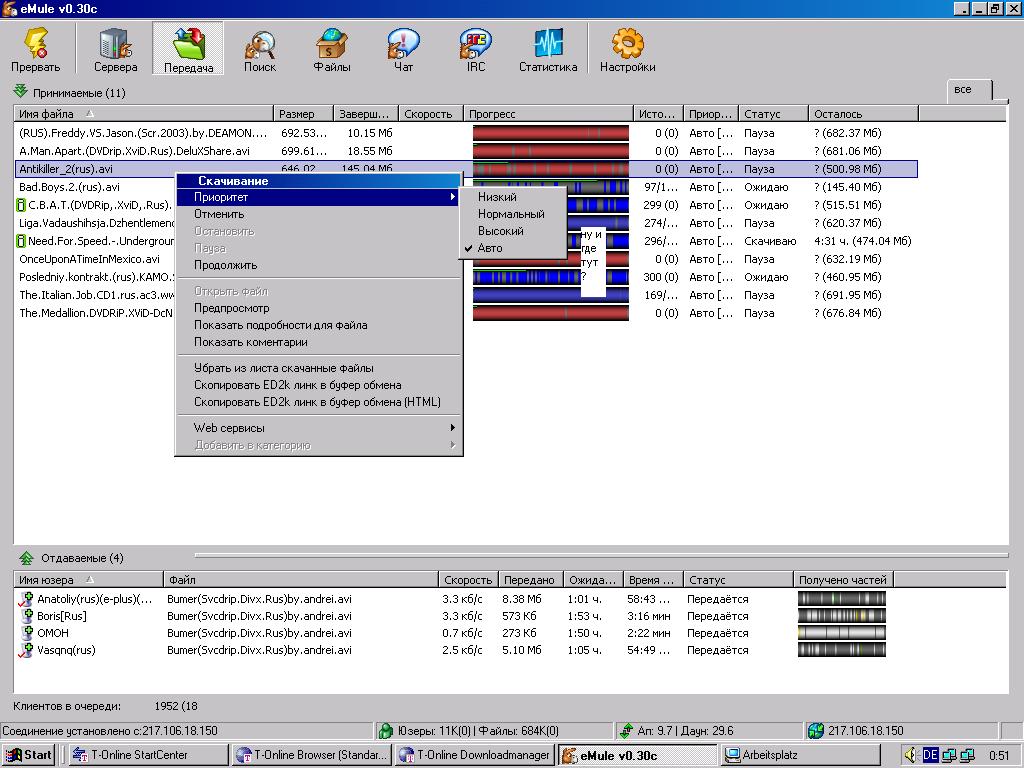Switch to the все category tab
The image size is (1024, 768).
pos(969,90)
